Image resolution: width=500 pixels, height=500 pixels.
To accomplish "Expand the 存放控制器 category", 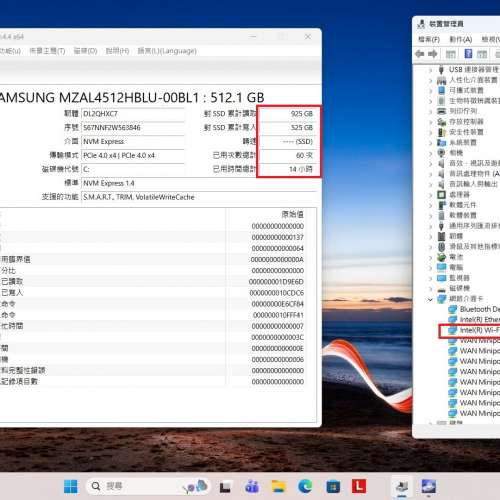I will click(430, 122).
